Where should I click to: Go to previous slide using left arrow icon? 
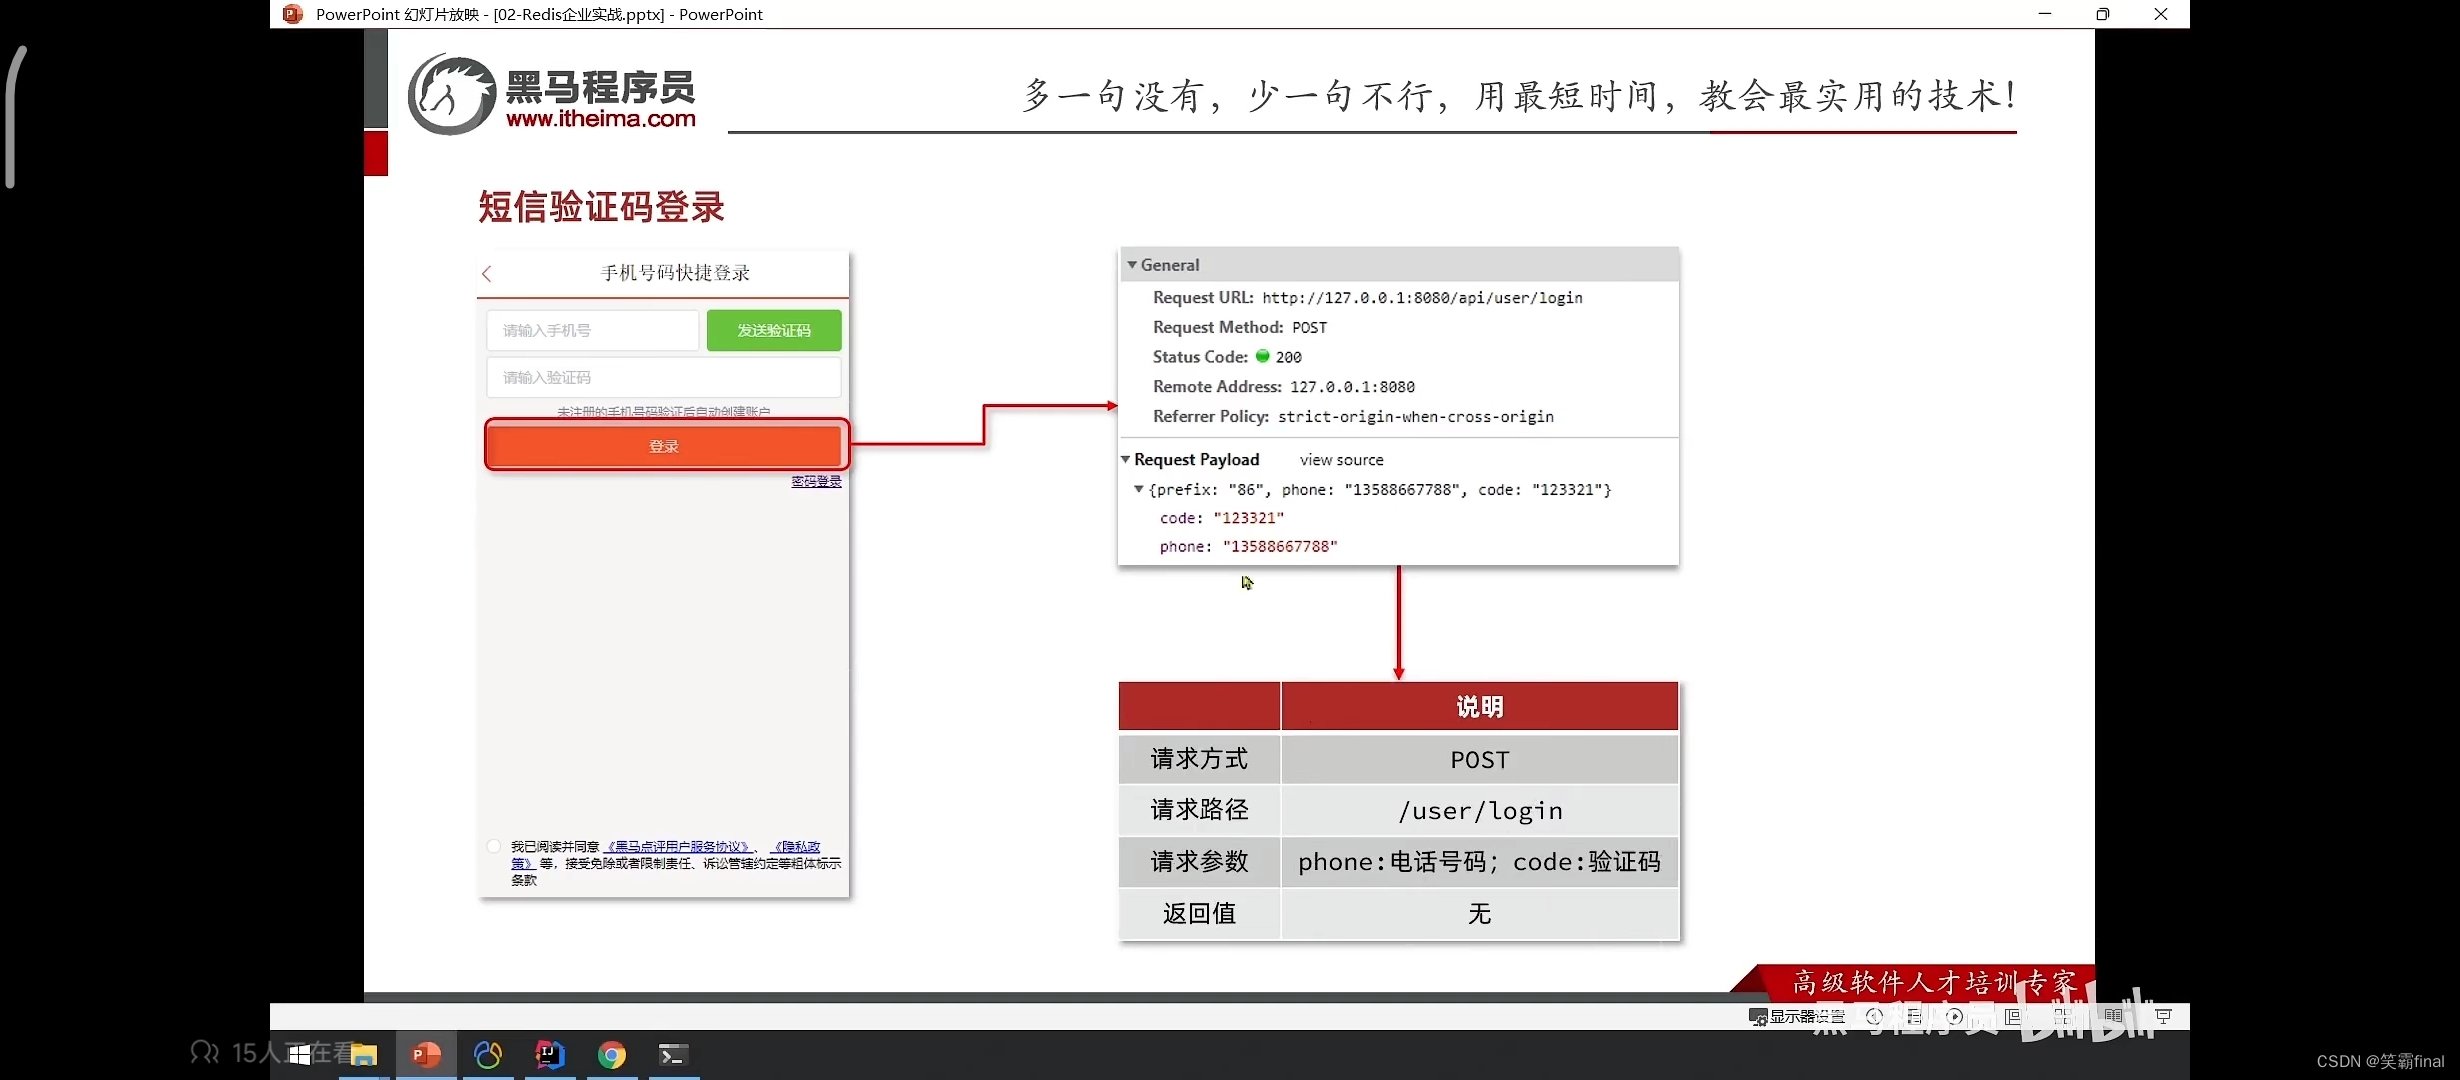click(x=1874, y=1016)
